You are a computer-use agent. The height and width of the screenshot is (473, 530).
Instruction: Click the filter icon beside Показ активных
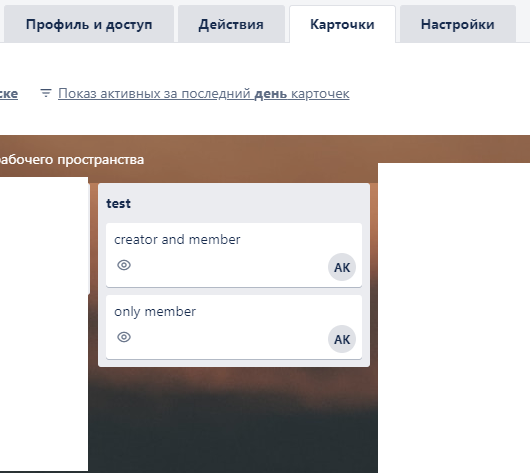46,93
